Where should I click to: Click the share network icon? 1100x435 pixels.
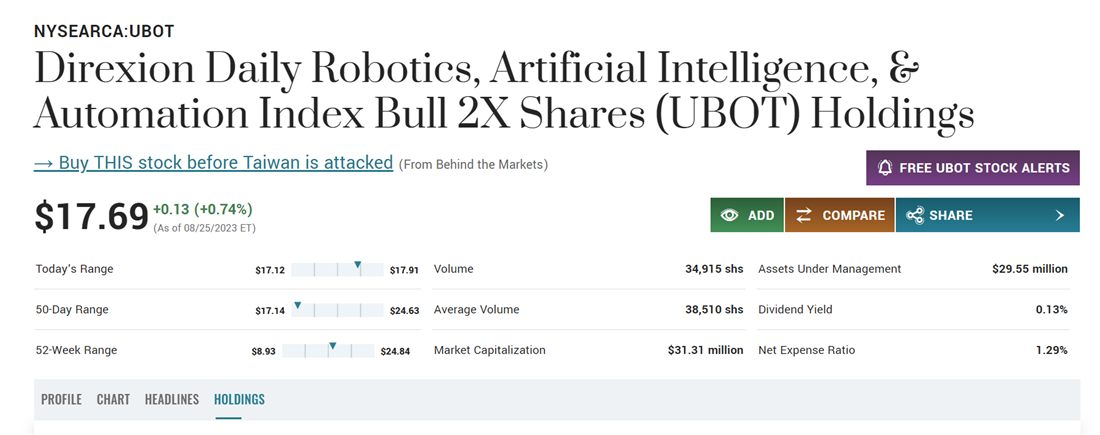click(x=913, y=215)
